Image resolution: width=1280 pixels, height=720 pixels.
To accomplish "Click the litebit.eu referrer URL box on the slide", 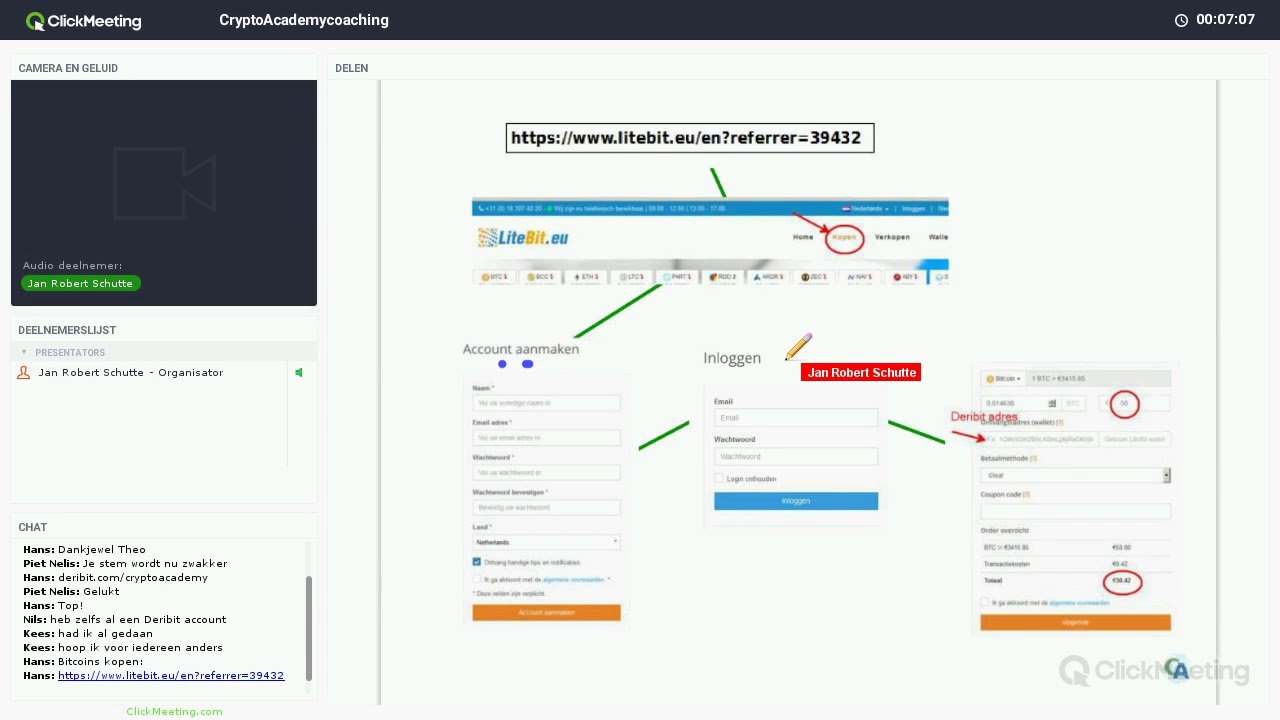I will pyautogui.click(x=690, y=138).
